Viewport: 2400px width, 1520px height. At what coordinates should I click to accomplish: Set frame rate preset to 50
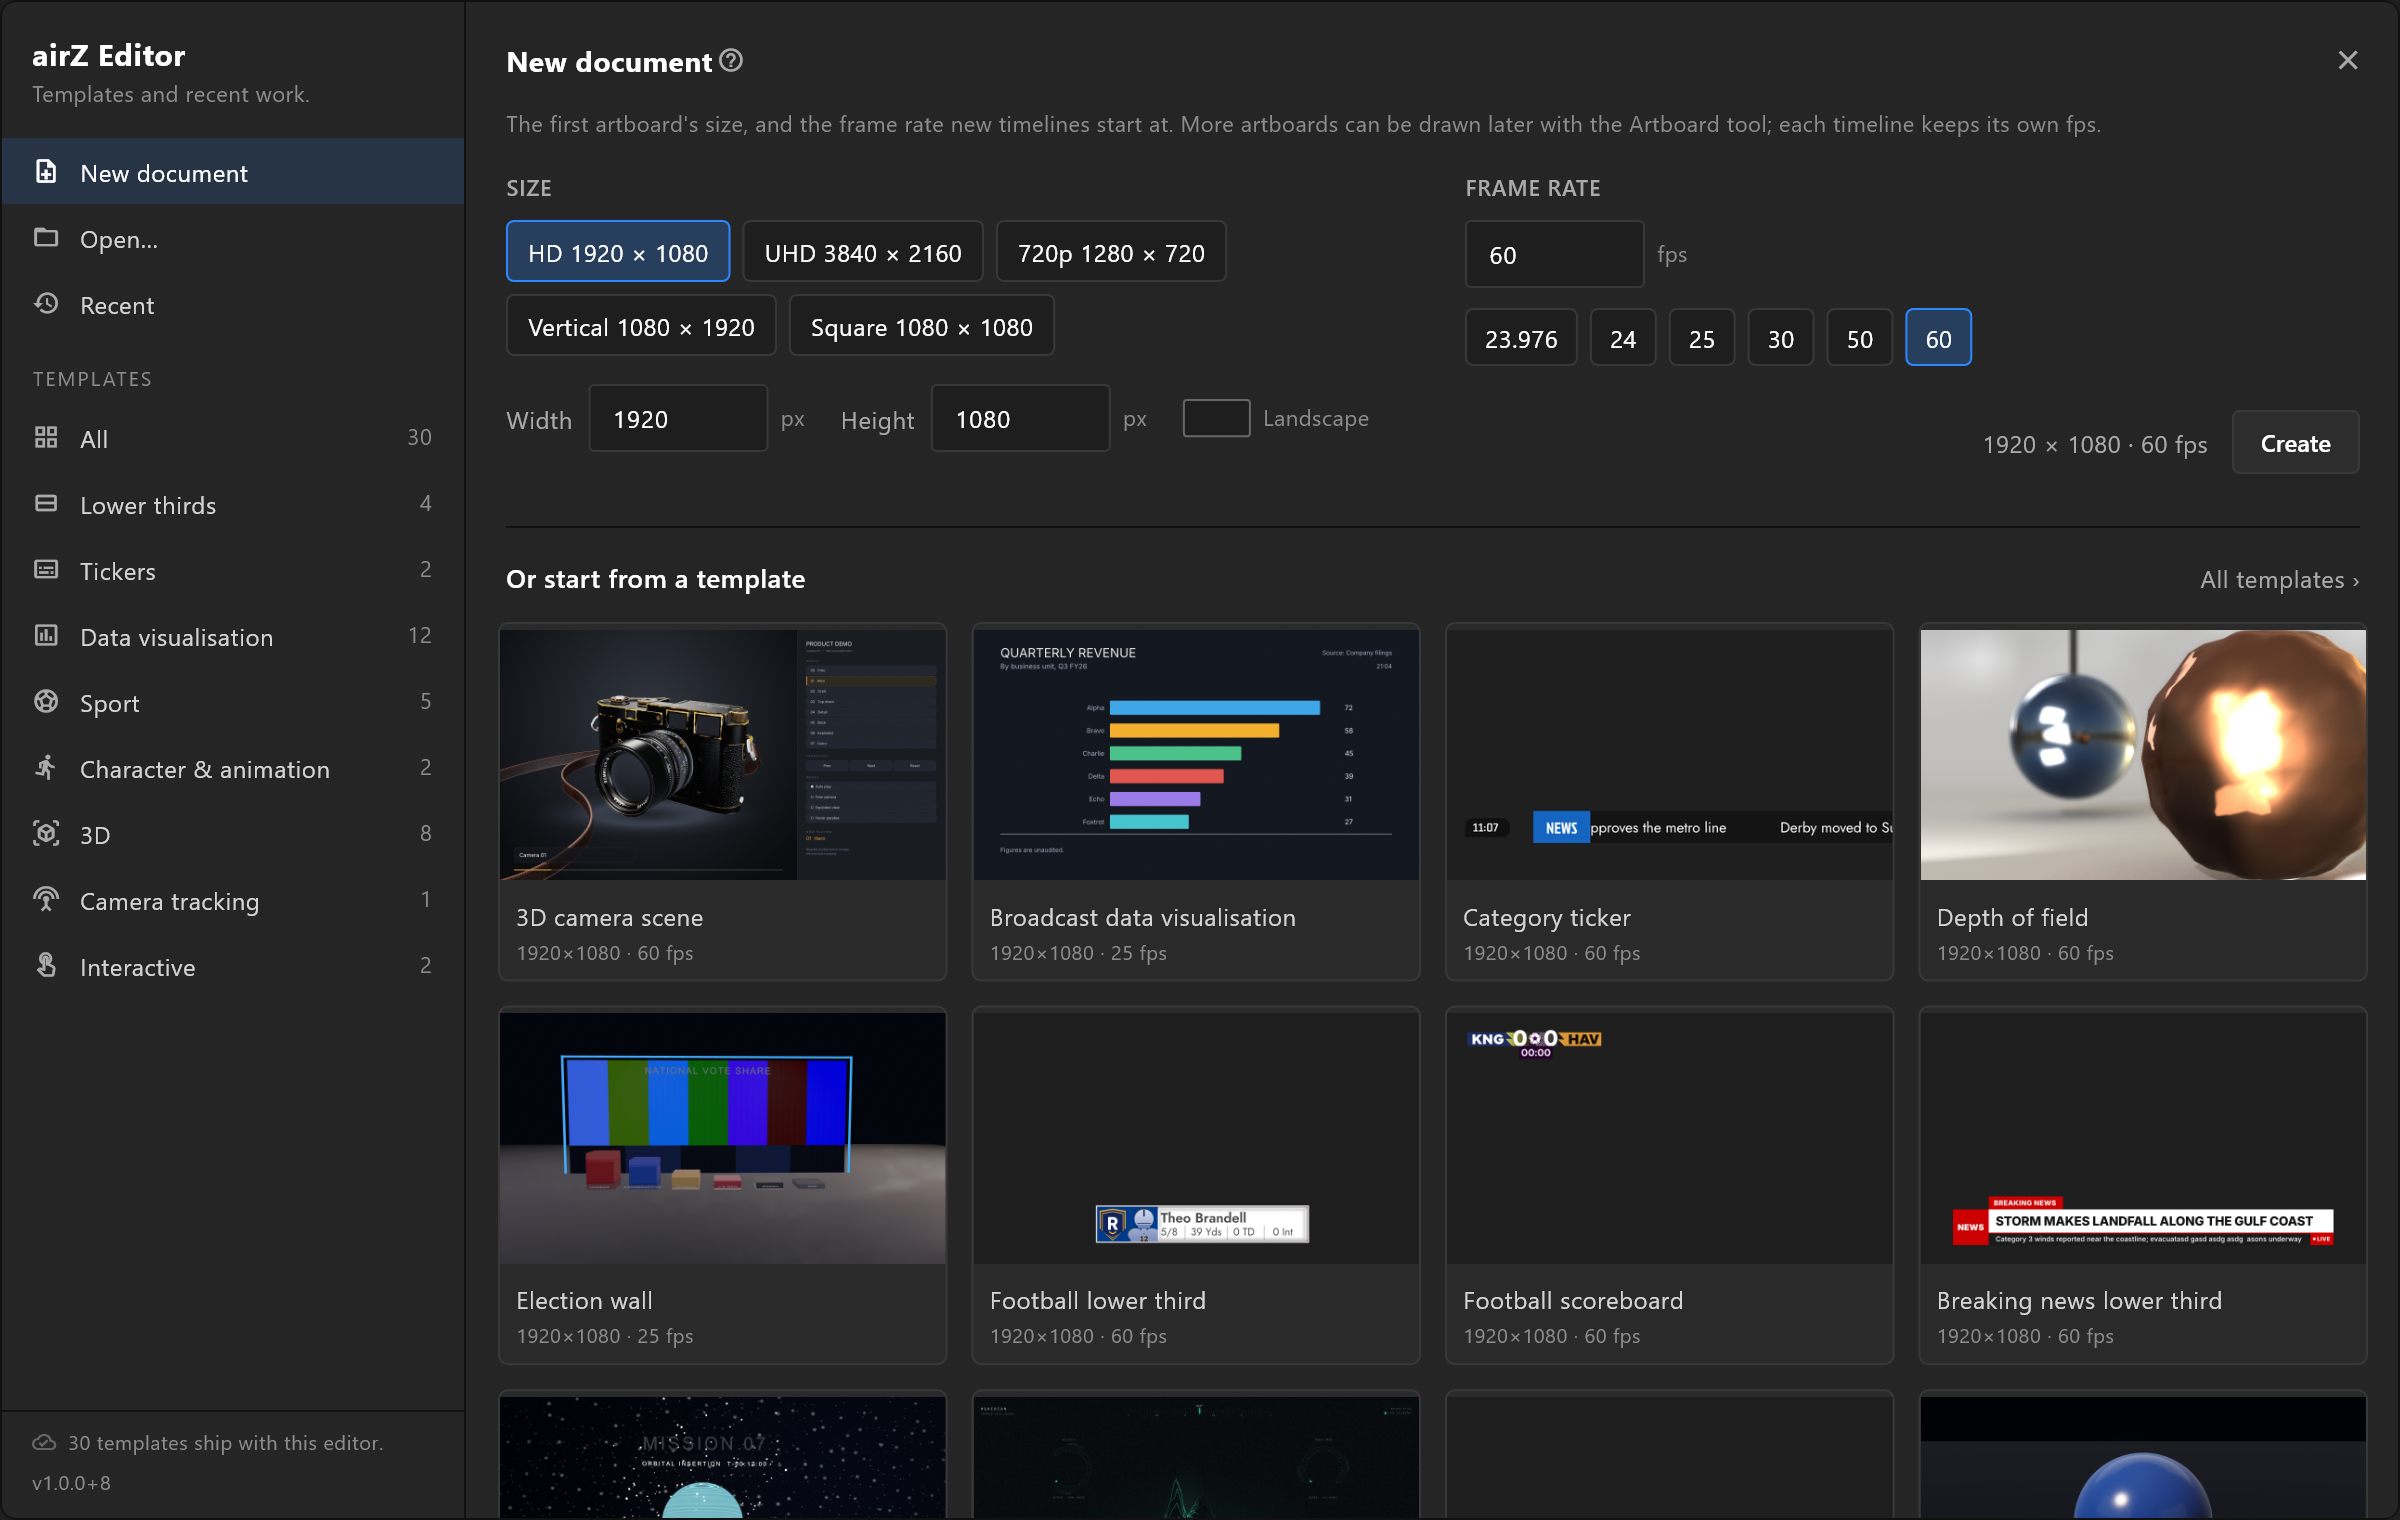1860,338
